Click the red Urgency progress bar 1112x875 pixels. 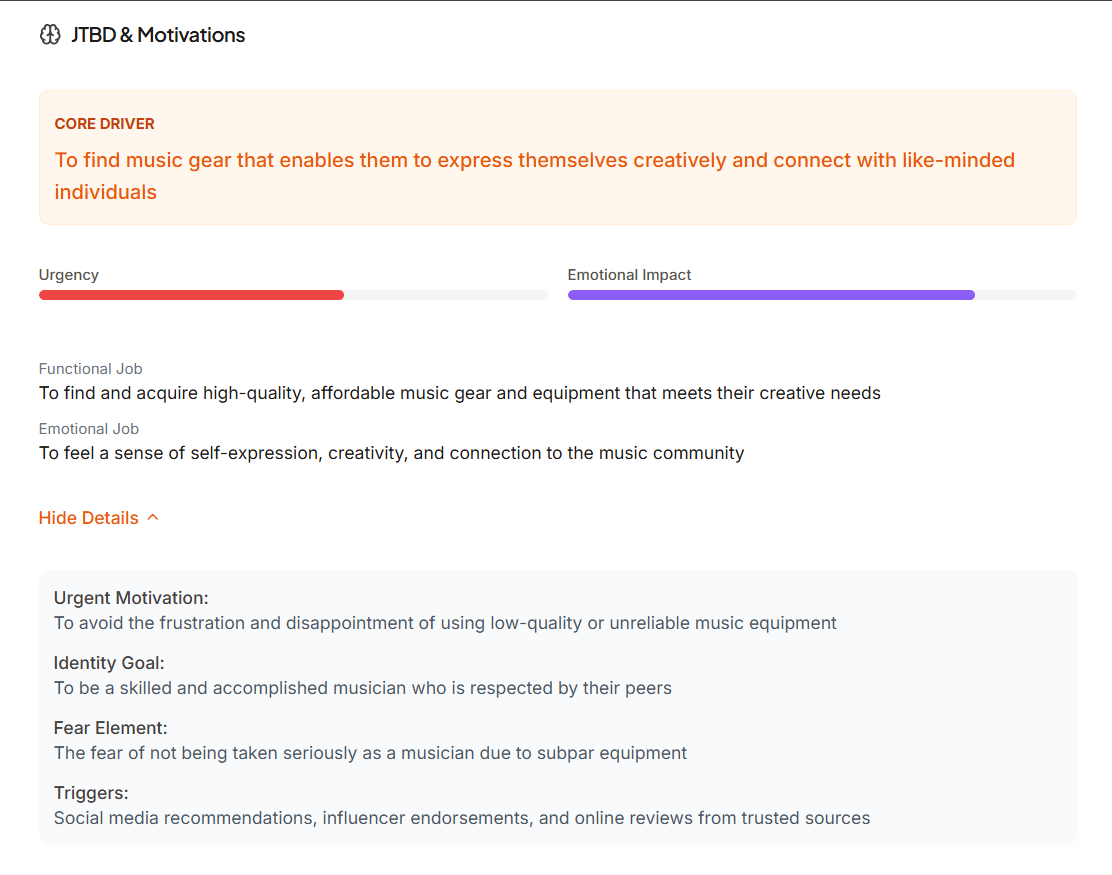tap(190, 294)
